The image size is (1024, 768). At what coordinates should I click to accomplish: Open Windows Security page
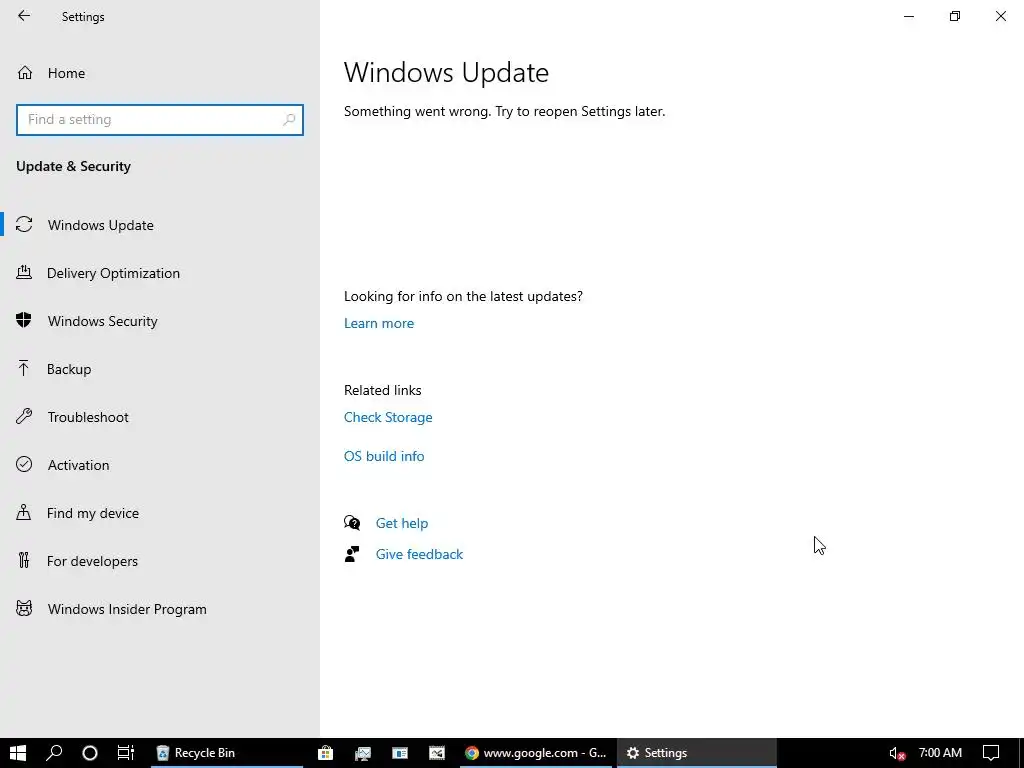click(x=160, y=321)
